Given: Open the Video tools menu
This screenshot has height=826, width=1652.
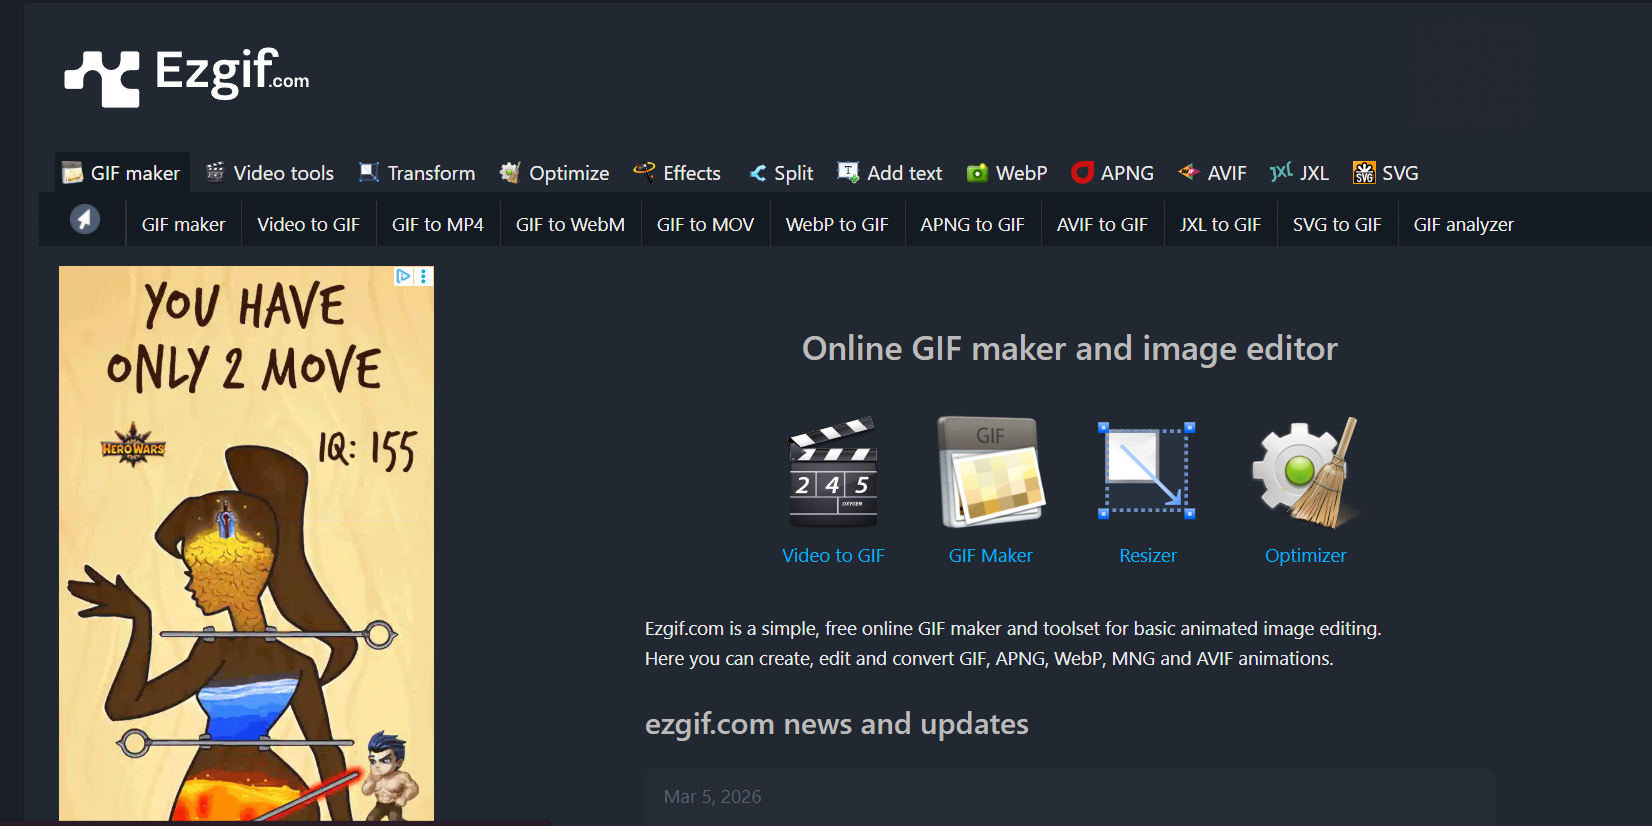Looking at the screenshot, I should pyautogui.click(x=270, y=173).
